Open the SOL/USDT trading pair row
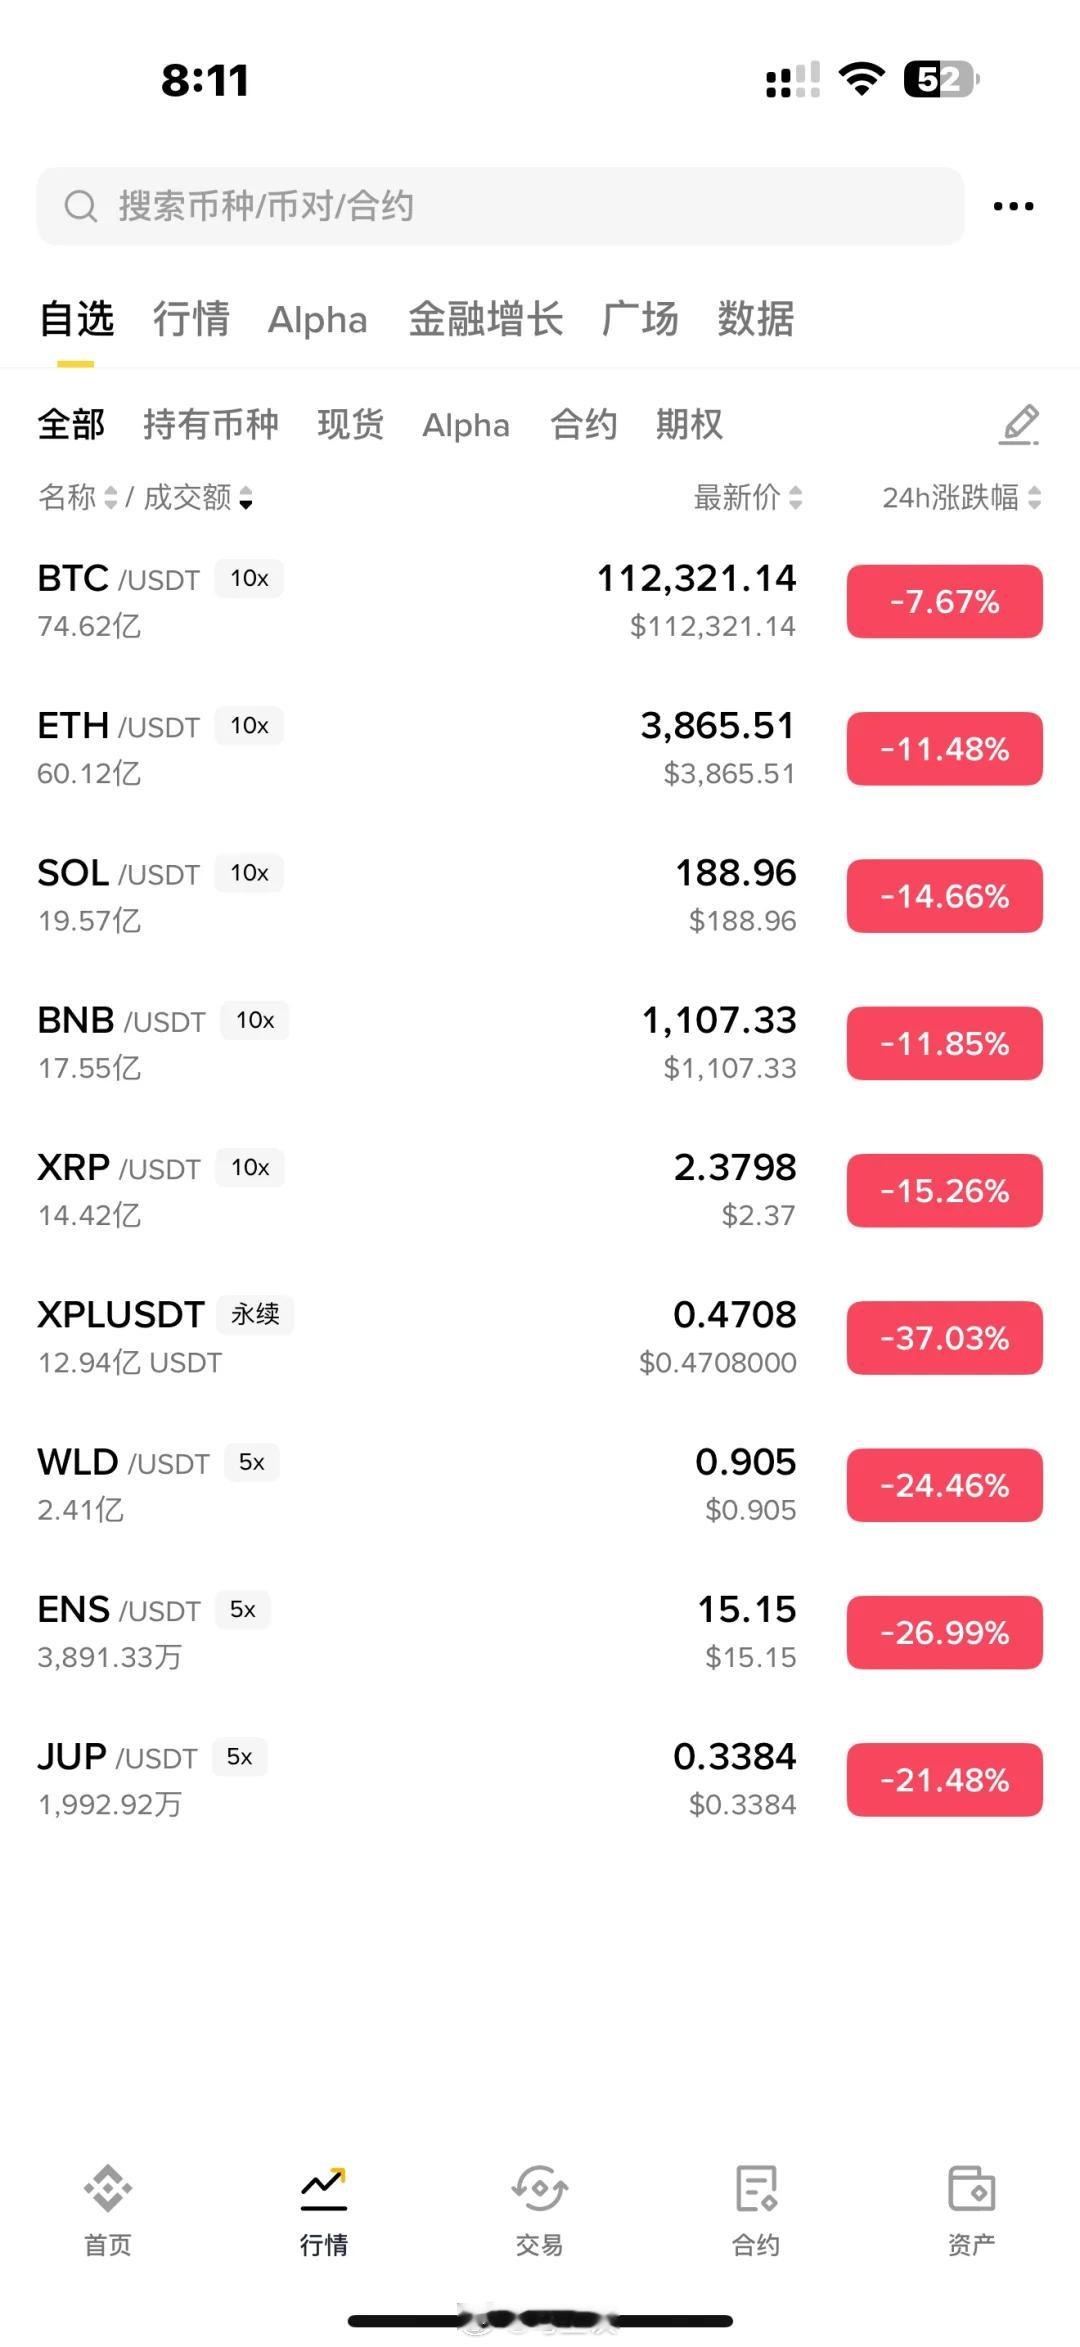 point(400,895)
